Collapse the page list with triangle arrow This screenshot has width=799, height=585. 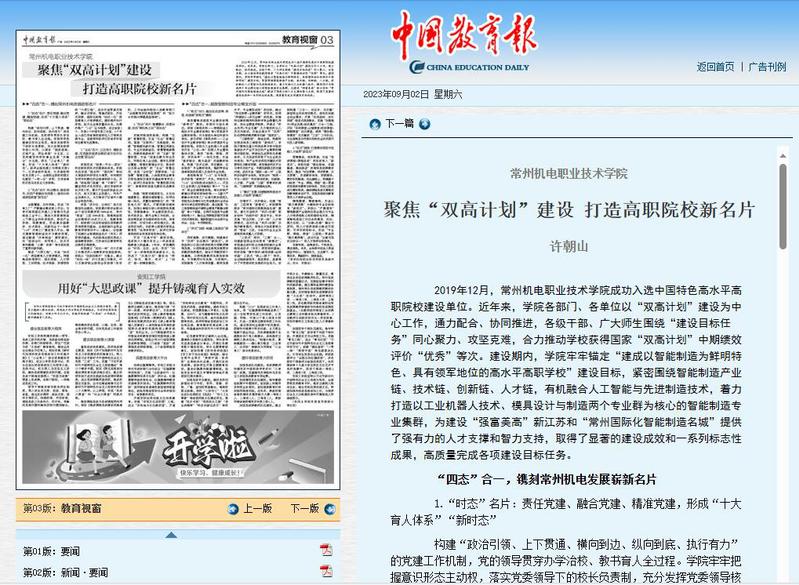click(x=171, y=534)
